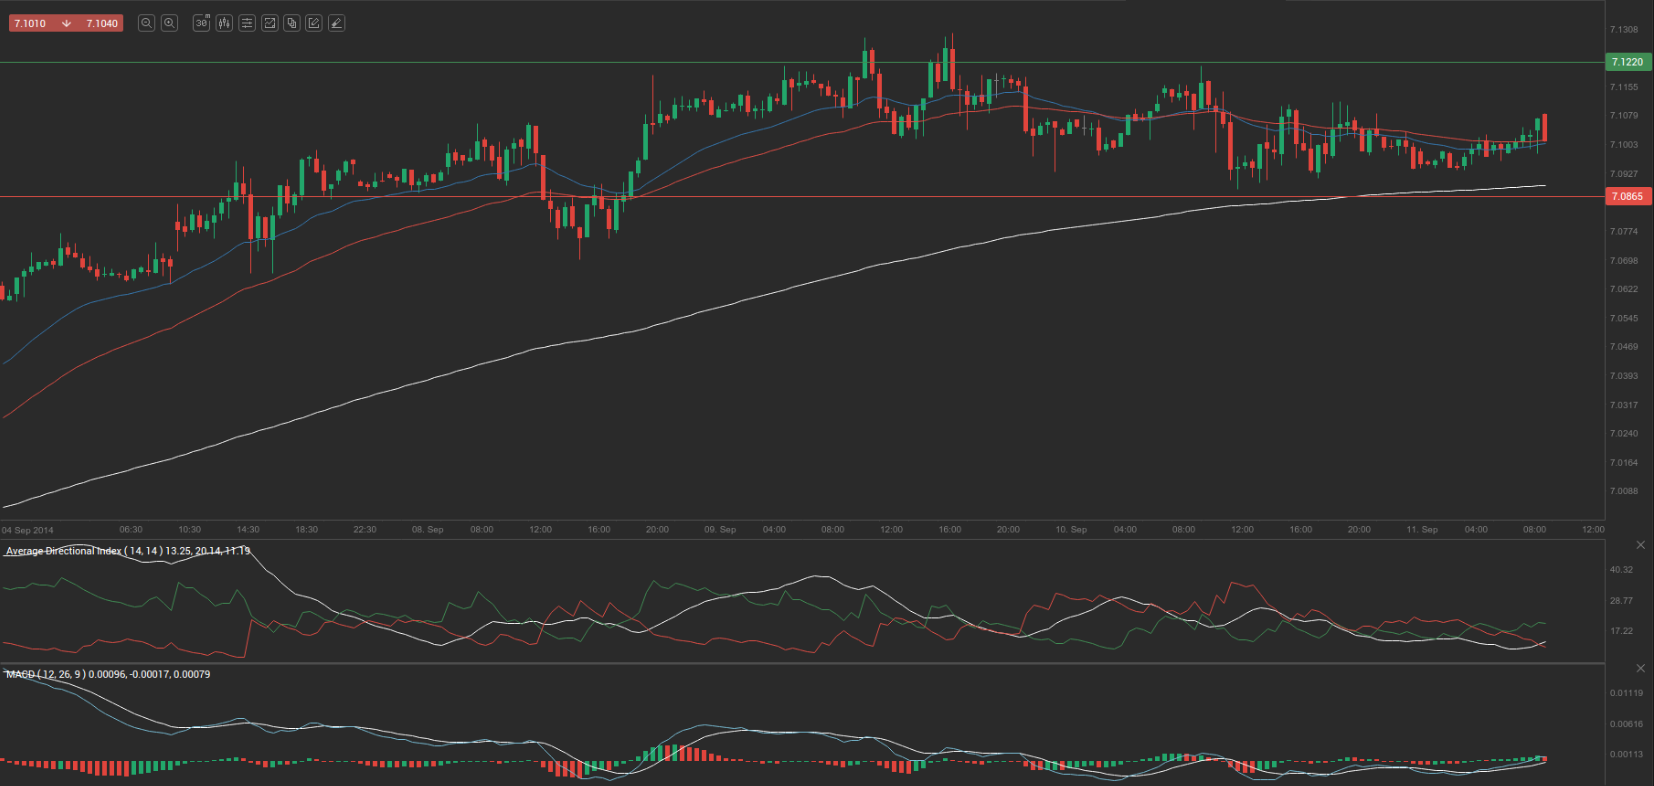Viewport: 1654px width, 786px height.
Task: Select the green 7.1220 price level tag
Action: coord(1627,62)
